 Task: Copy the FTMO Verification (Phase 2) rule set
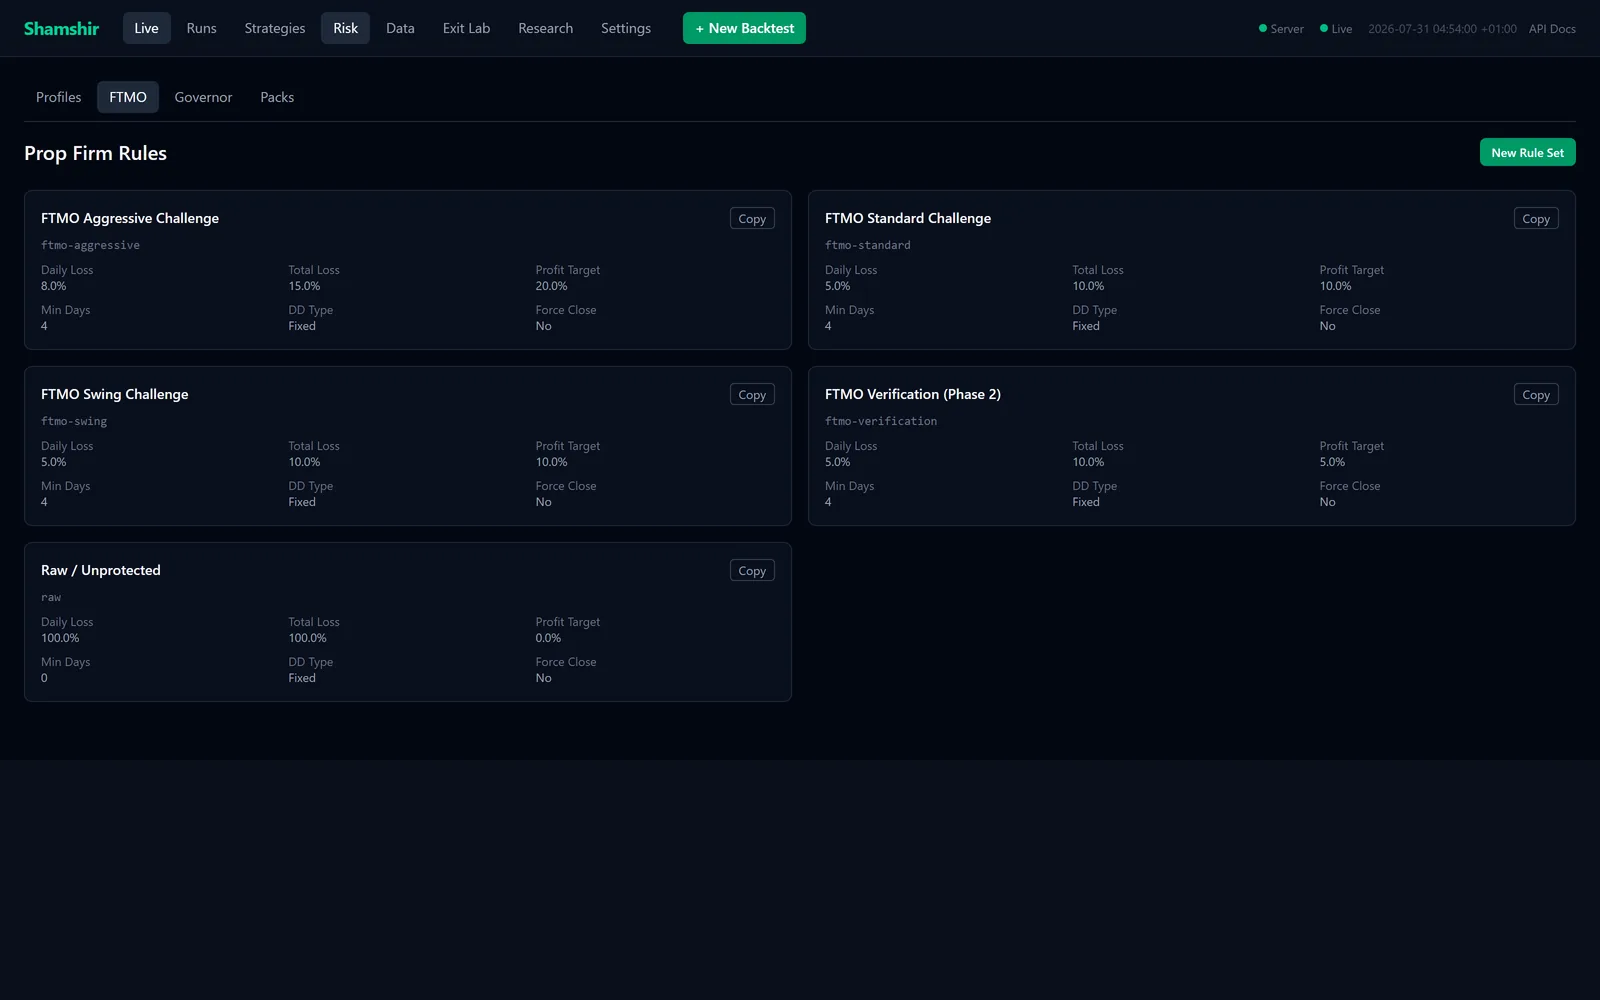coord(1536,395)
